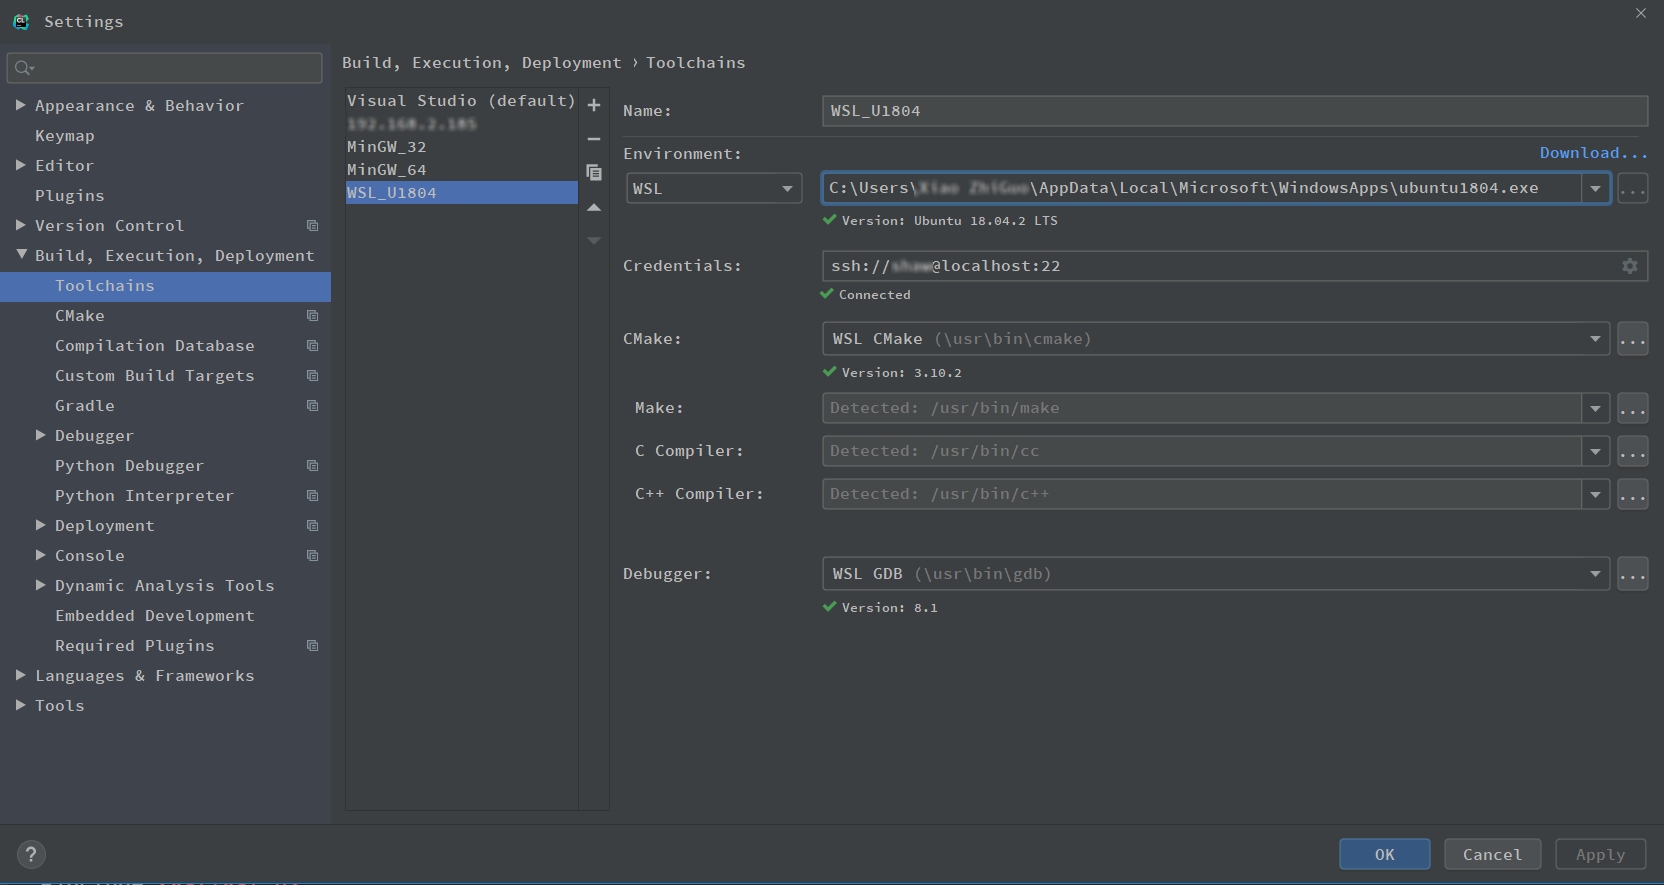Click project-level icon beside Version Control
Screen dimensions: 1664x885
coord(313,226)
